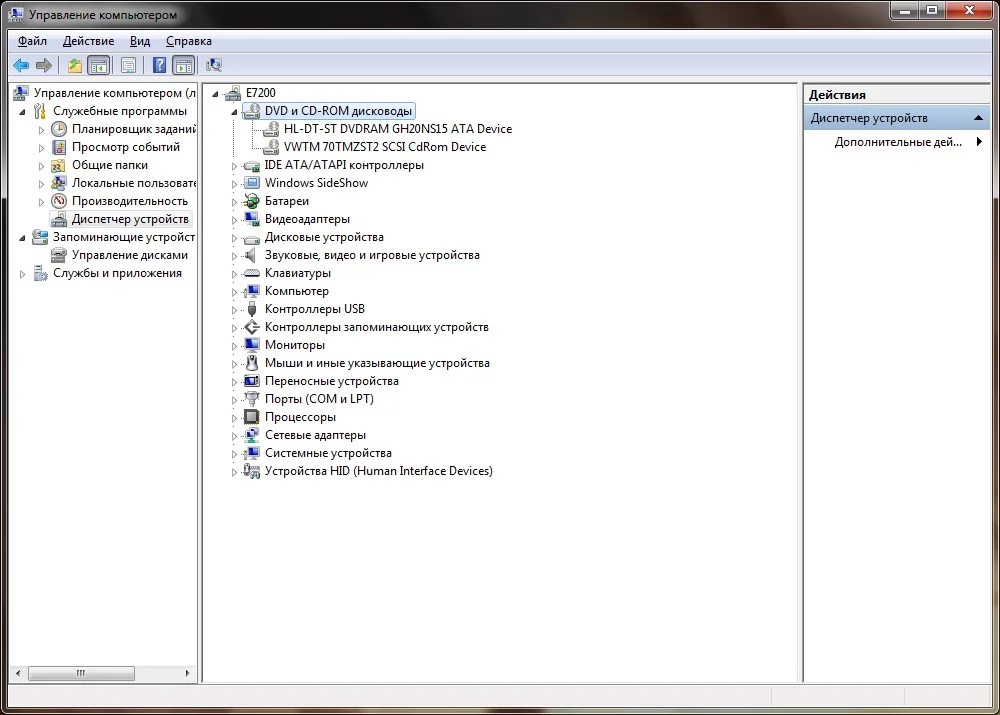Expand the Дисковые устройства arrow
The width and height of the screenshot is (1000, 715).
tap(234, 238)
